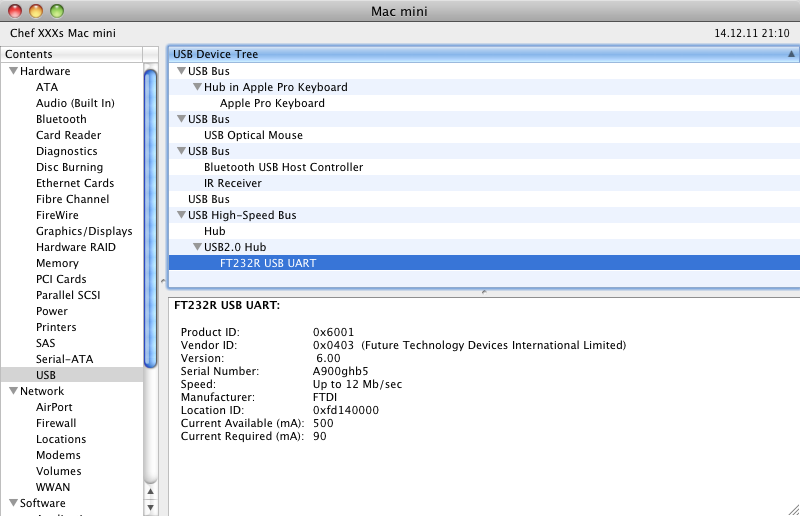
Task: Select Hardware RAID entry
Action: pyautogui.click(x=76, y=247)
